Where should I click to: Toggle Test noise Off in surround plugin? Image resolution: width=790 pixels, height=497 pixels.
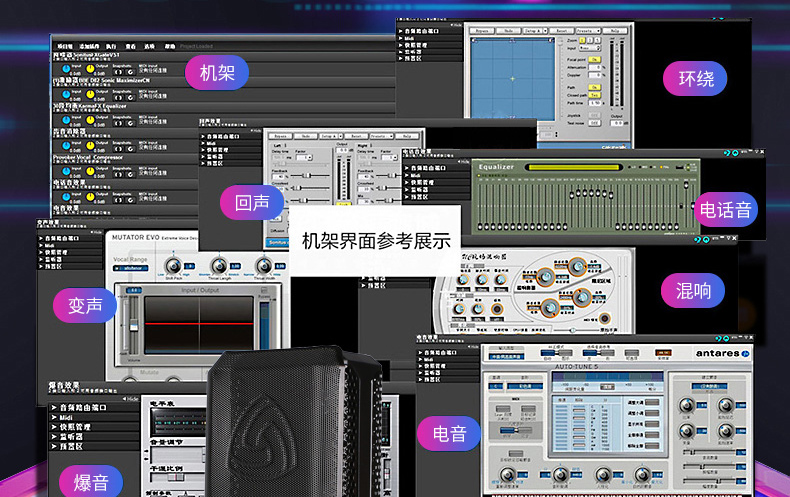(x=595, y=123)
